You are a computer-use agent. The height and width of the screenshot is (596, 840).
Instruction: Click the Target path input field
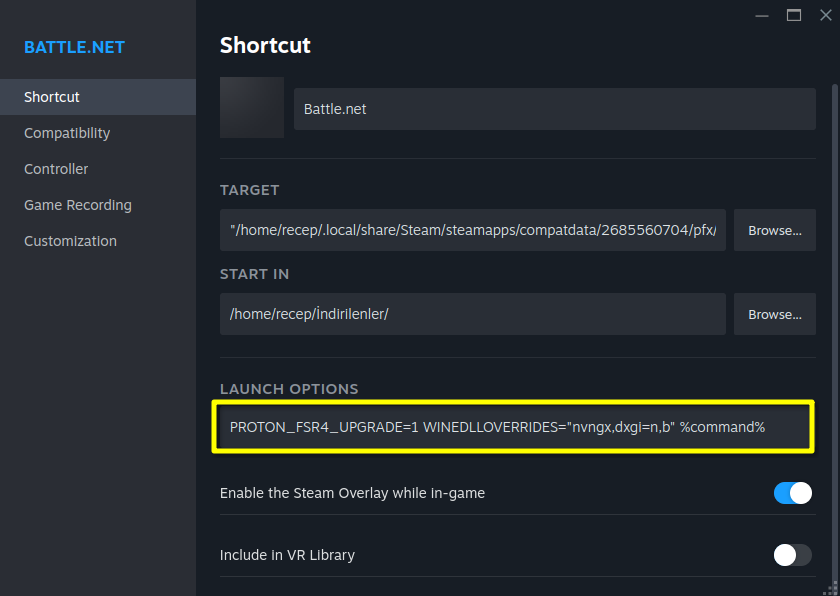tap(472, 230)
